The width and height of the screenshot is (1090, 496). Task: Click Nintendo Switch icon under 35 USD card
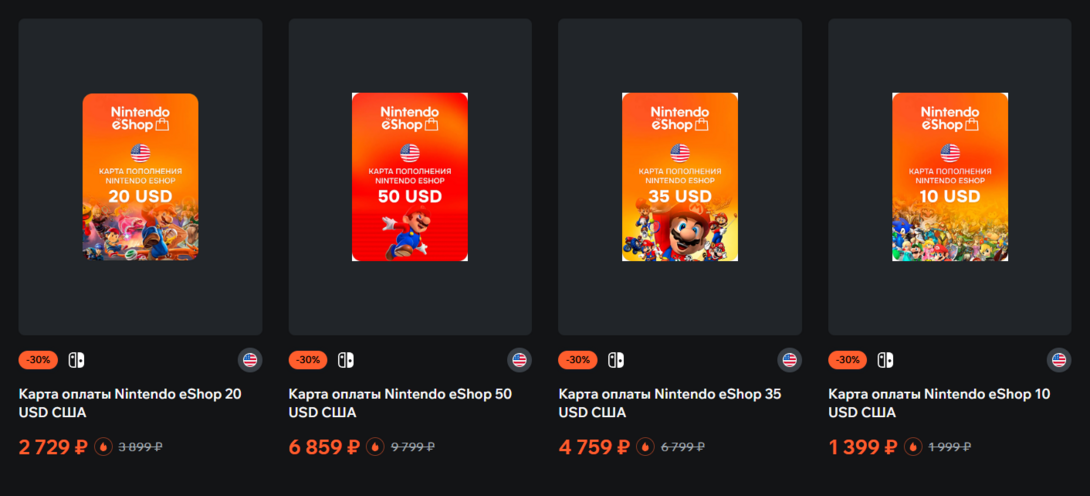pyautogui.click(x=615, y=360)
